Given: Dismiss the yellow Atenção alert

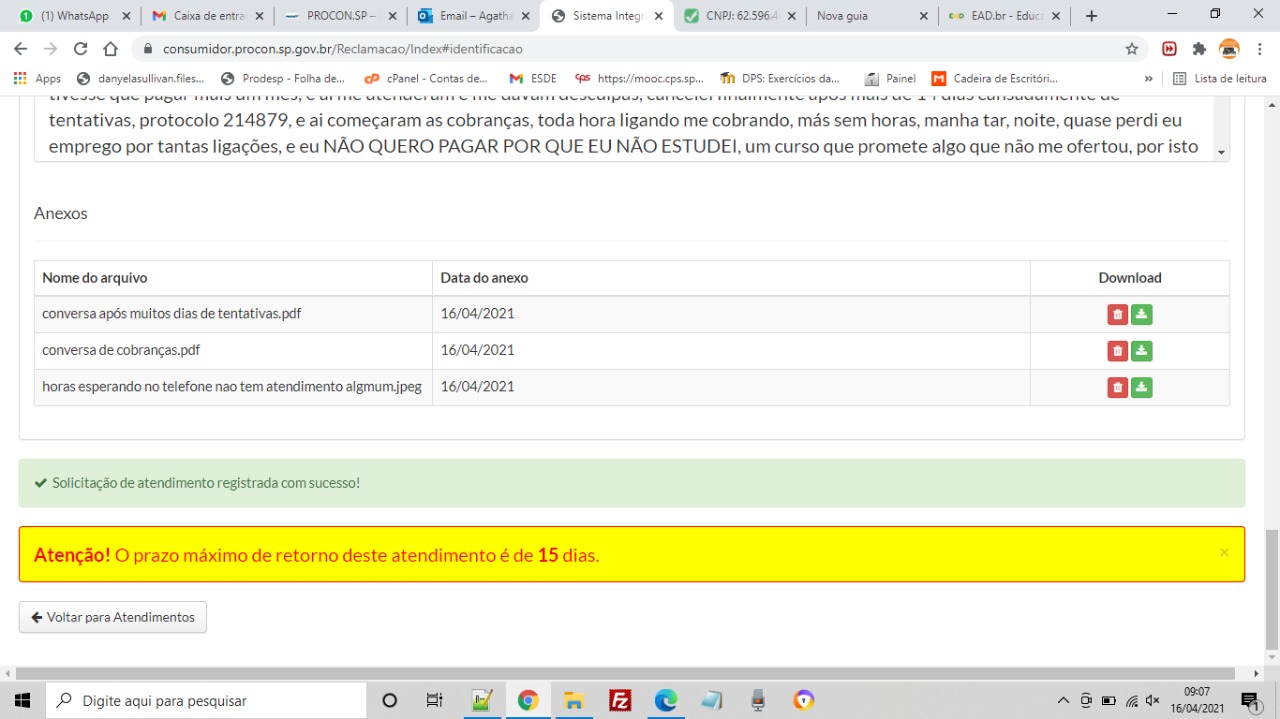Looking at the screenshot, I should [x=1224, y=552].
